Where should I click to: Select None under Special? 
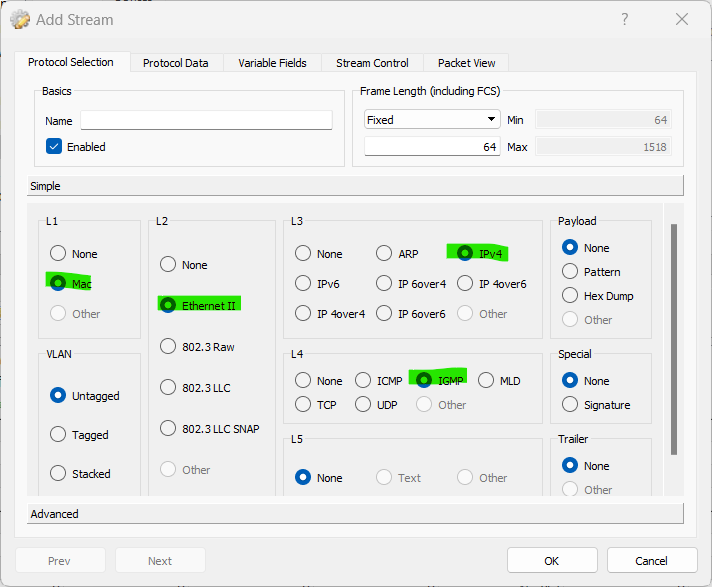point(586,380)
